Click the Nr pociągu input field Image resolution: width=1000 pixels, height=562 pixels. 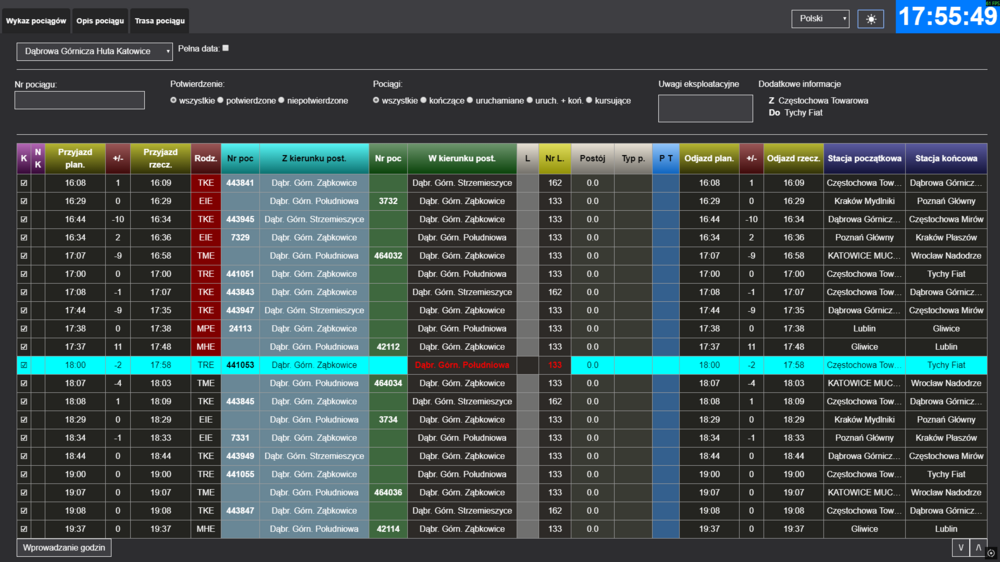click(x=79, y=100)
